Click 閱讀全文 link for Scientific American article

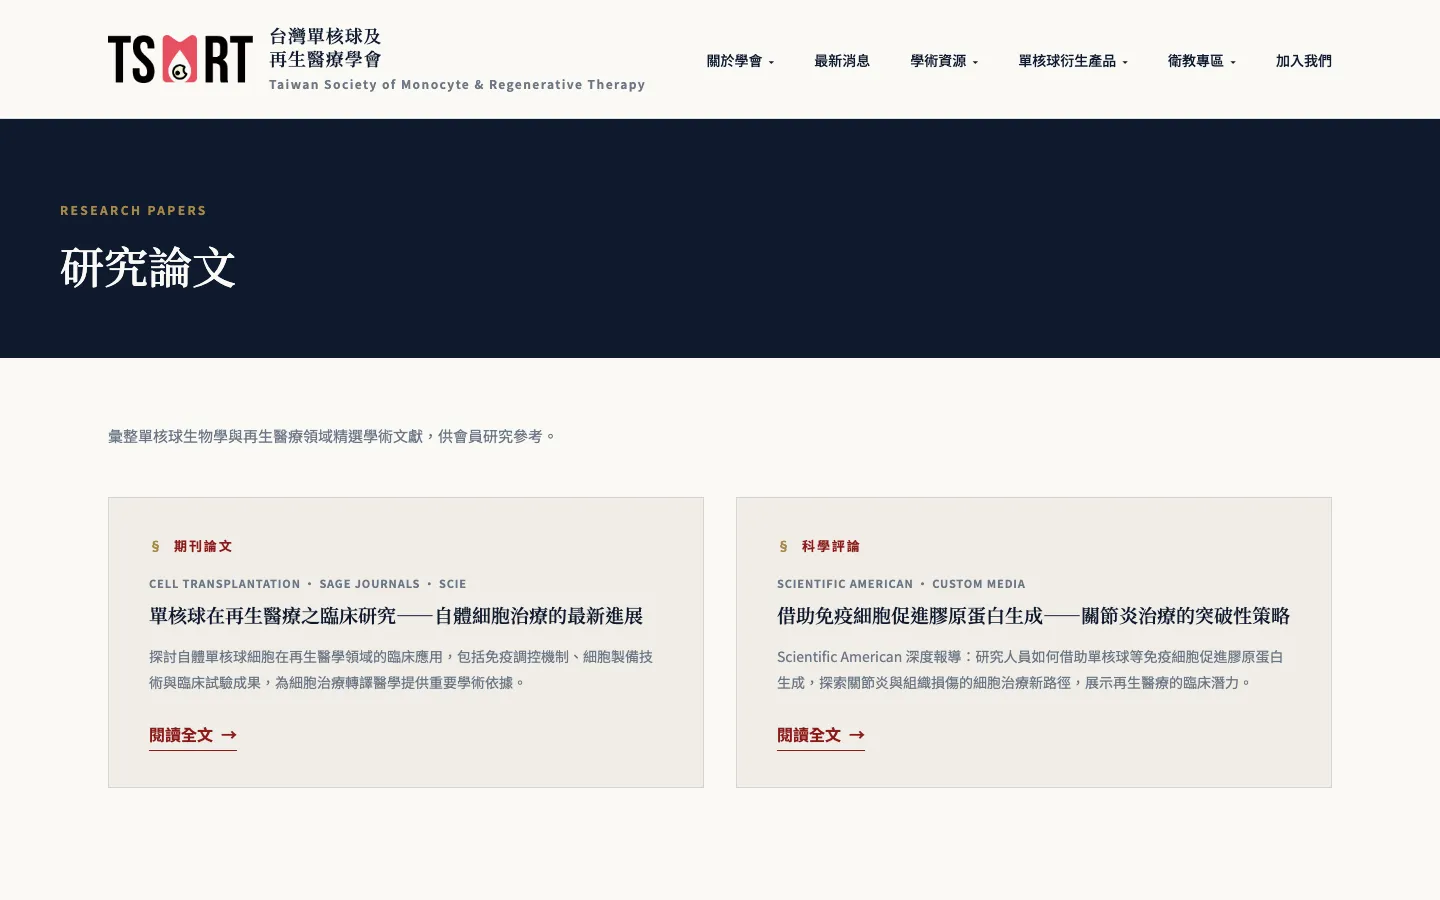tap(821, 735)
